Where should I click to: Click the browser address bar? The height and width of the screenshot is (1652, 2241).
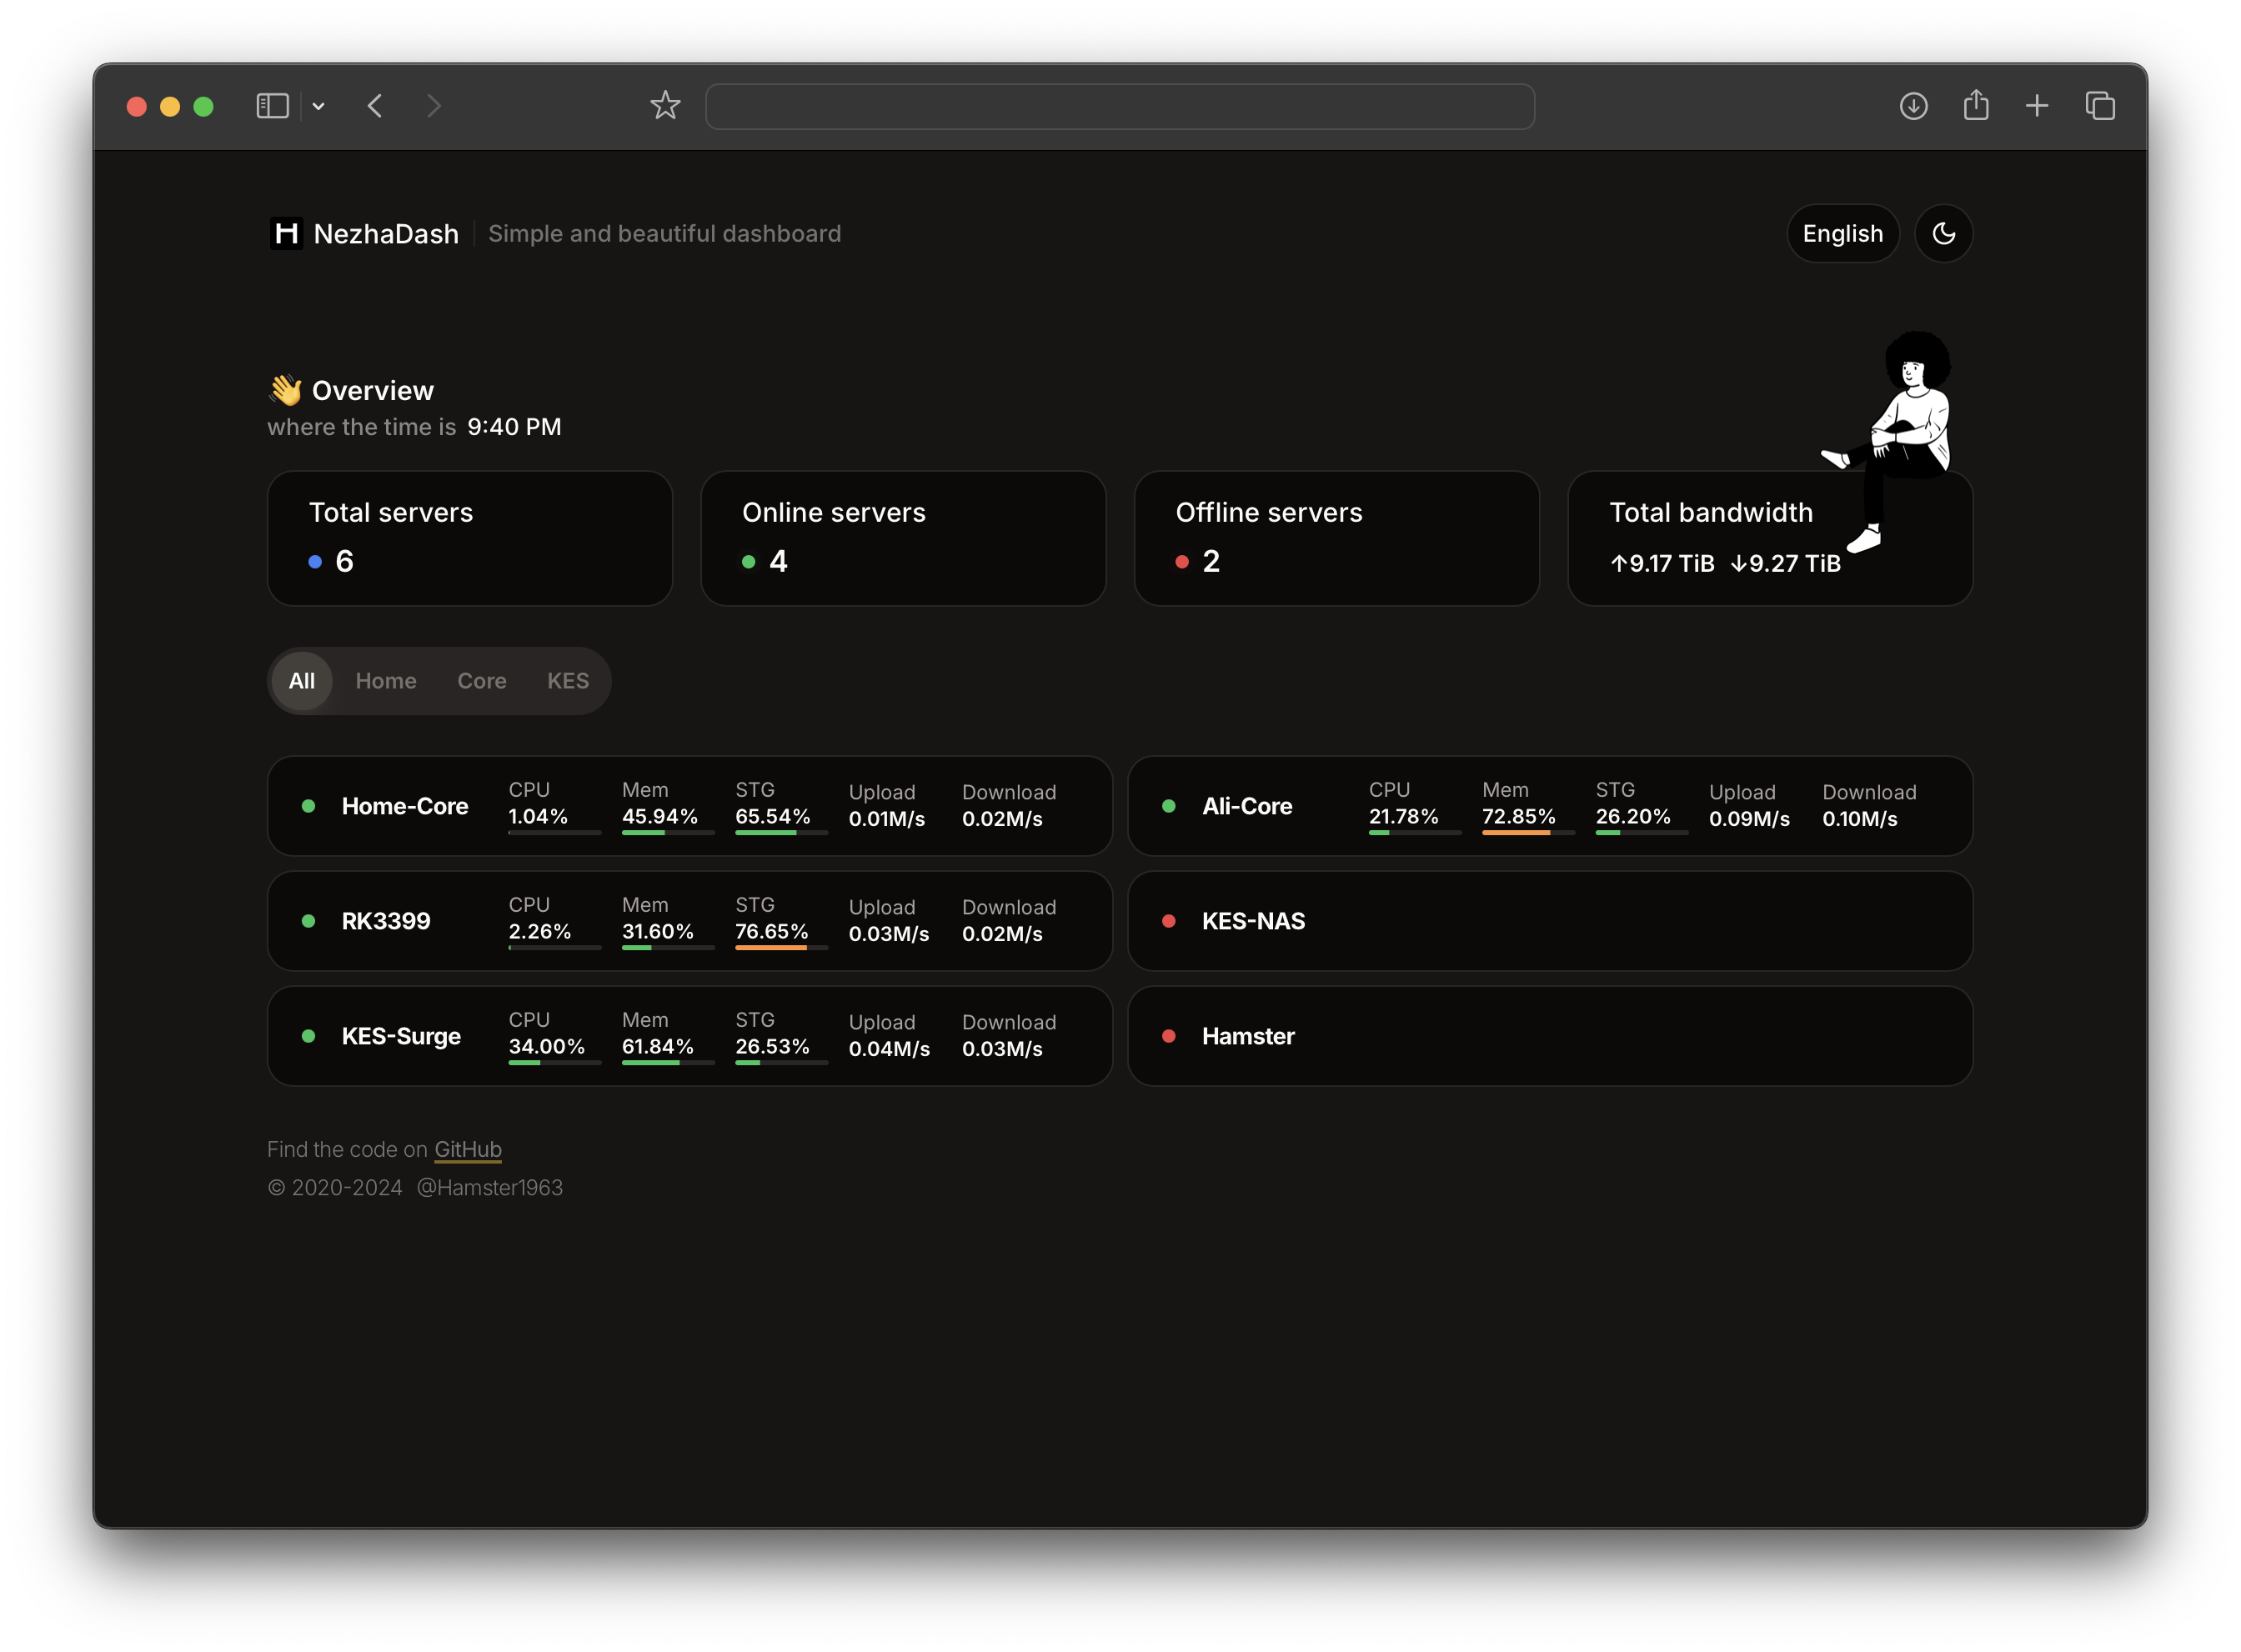tap(1119, 106)
